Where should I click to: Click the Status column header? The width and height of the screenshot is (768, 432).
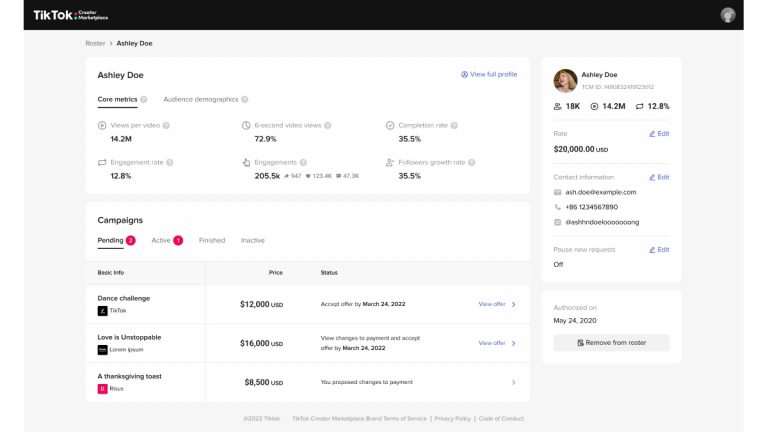click(329, 273)
